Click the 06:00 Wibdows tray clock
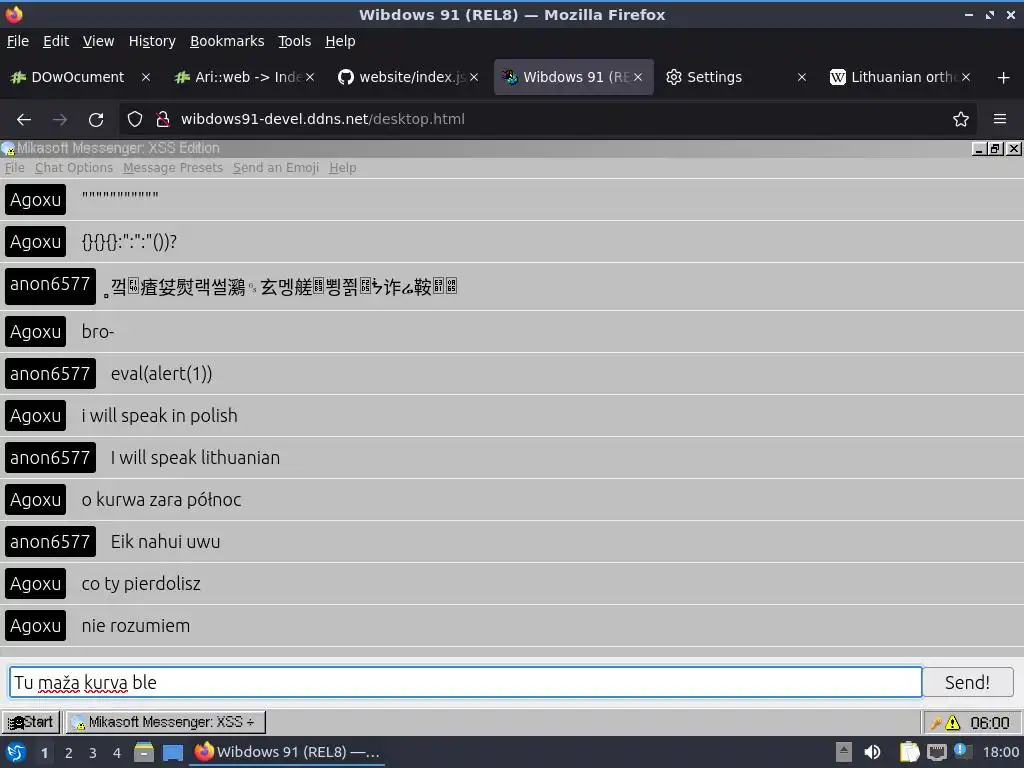 click(x=990, y=723)
